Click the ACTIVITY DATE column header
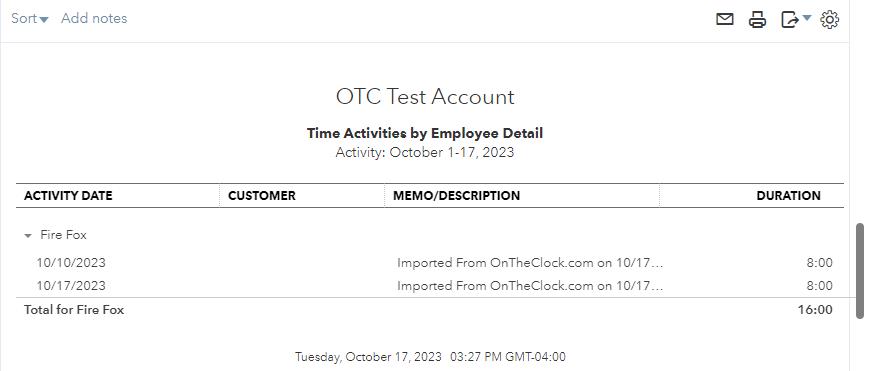This screenshot has height=371, width=870. pos(68,196)
